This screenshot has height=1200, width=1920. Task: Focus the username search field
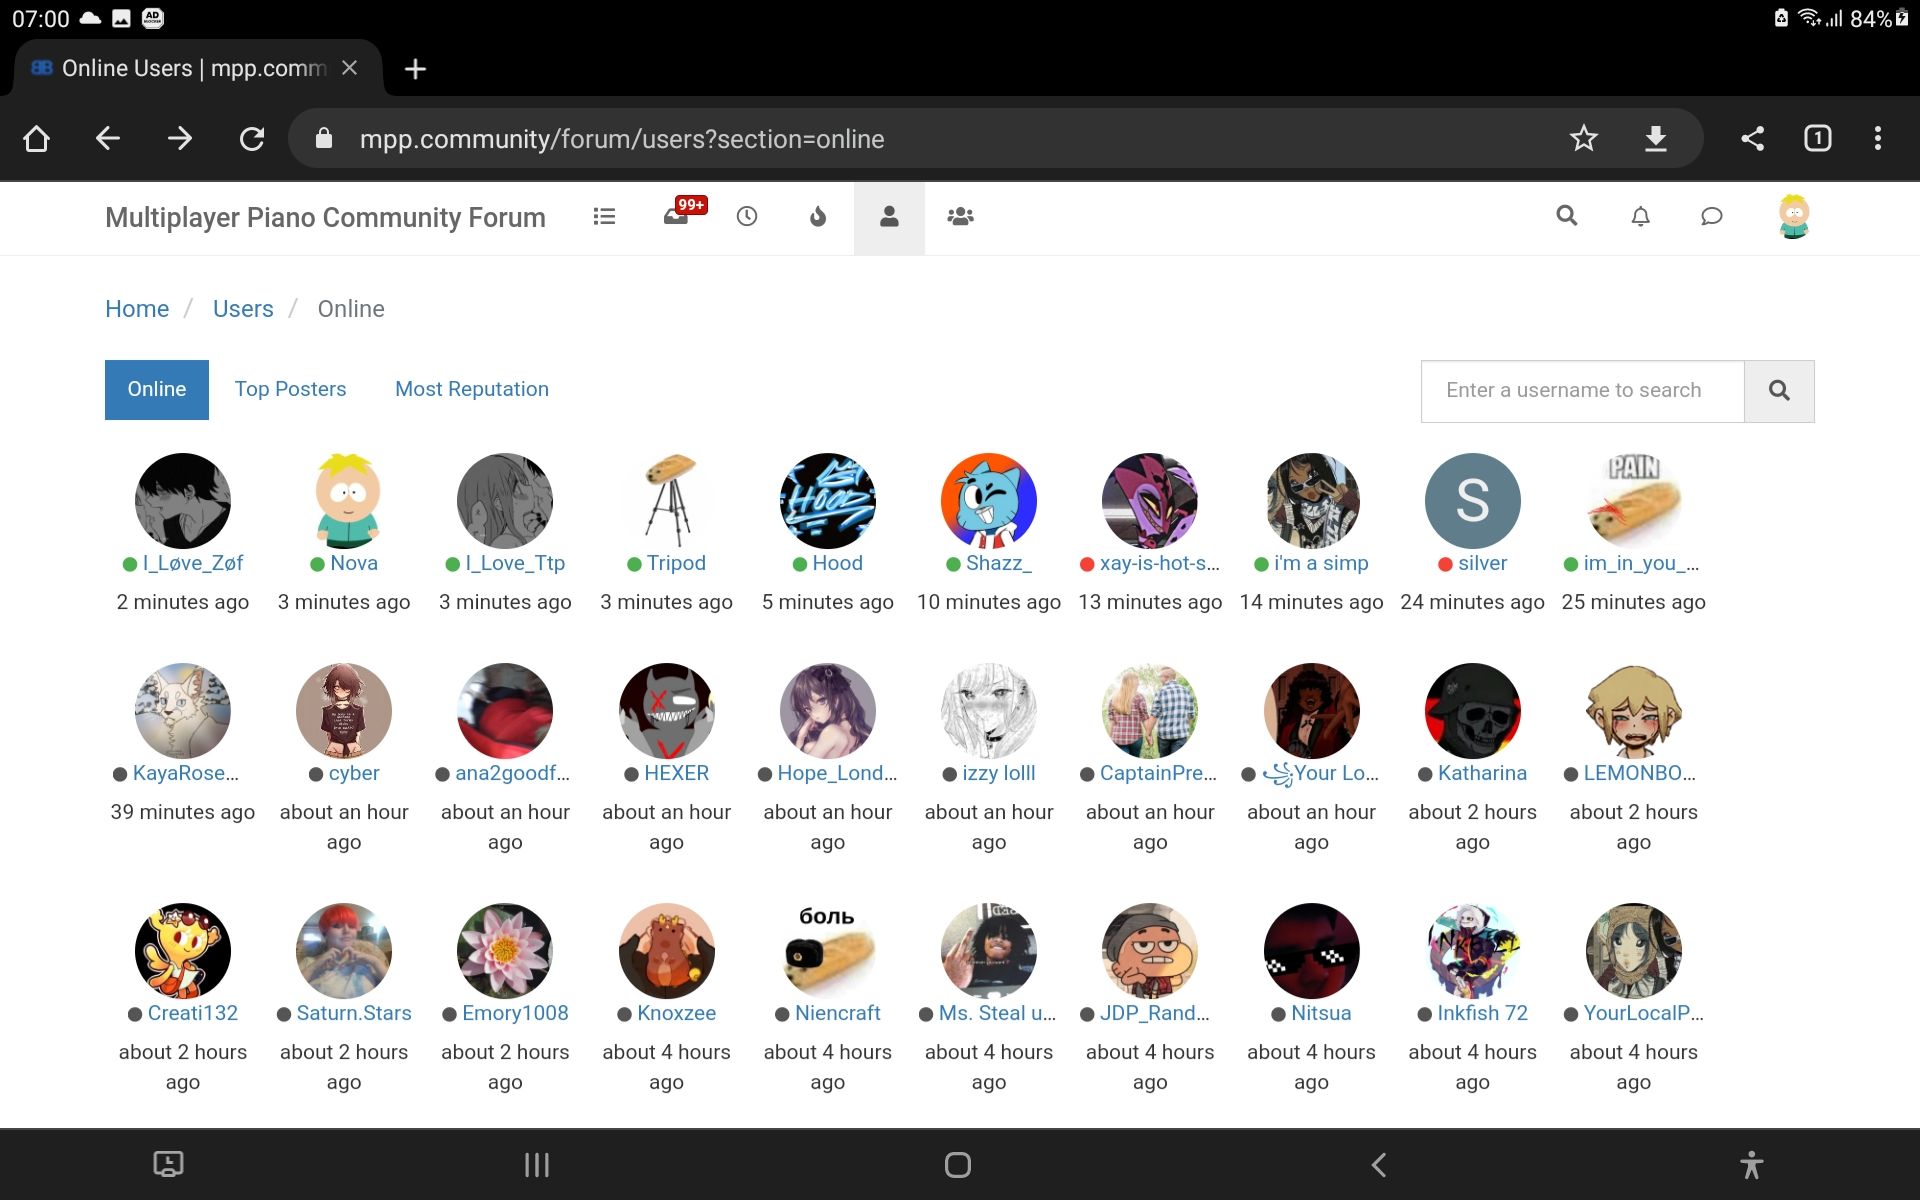pyautogui.click(x=1582, y=391)
